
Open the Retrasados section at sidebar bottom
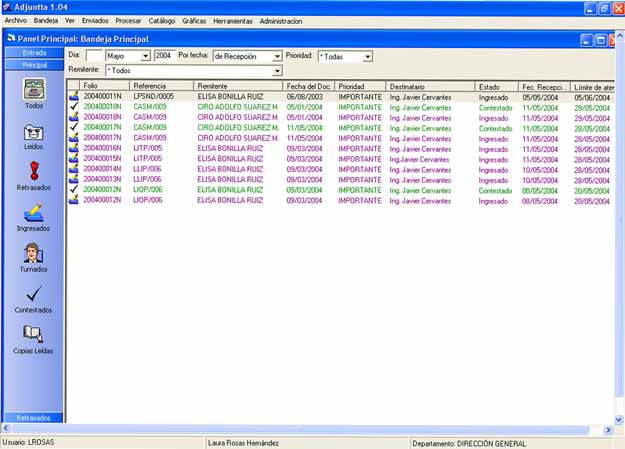33,417
